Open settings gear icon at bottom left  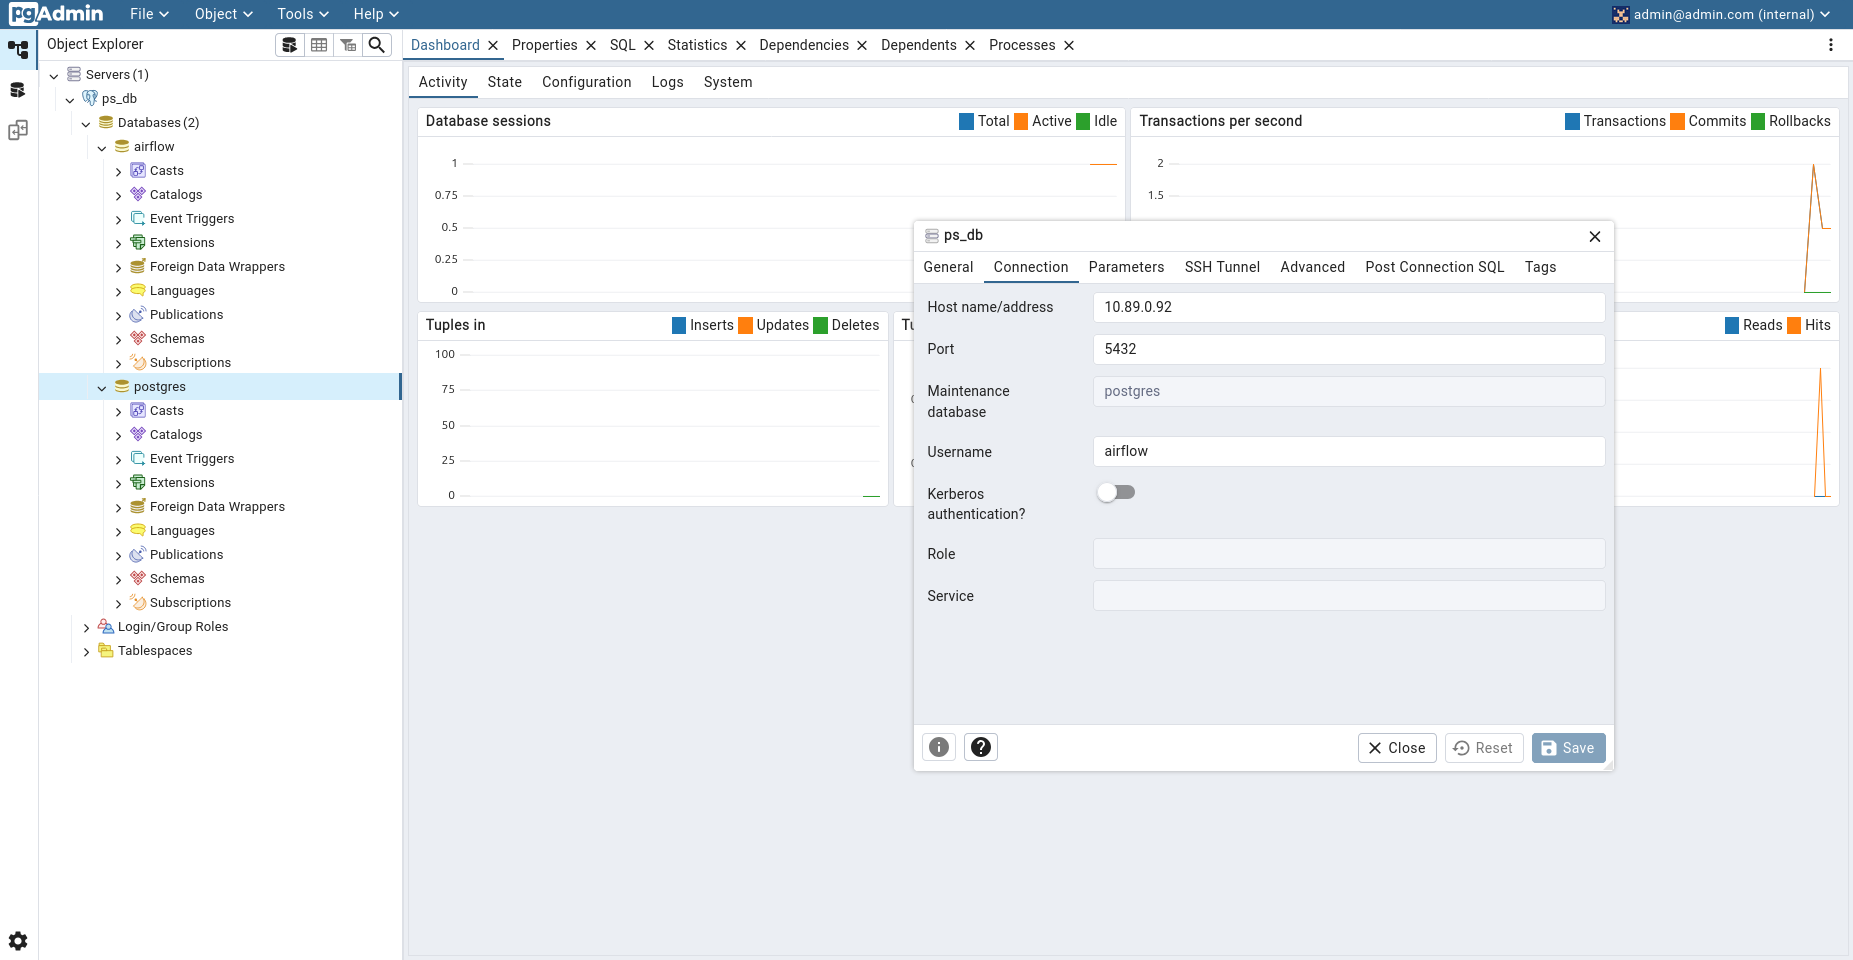(x=18, y=941)
